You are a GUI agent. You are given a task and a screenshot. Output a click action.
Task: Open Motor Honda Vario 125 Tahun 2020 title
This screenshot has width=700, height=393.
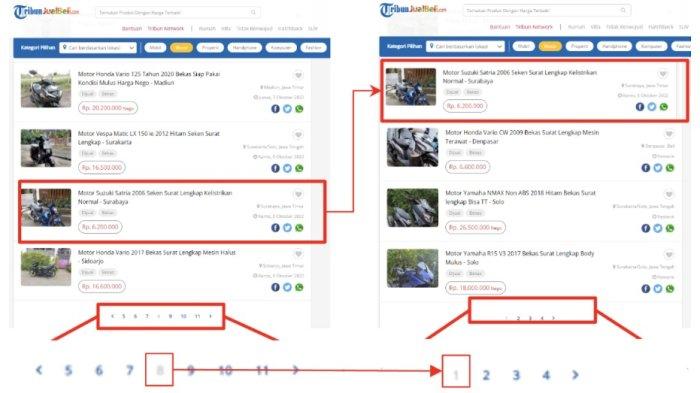point(149,78)
